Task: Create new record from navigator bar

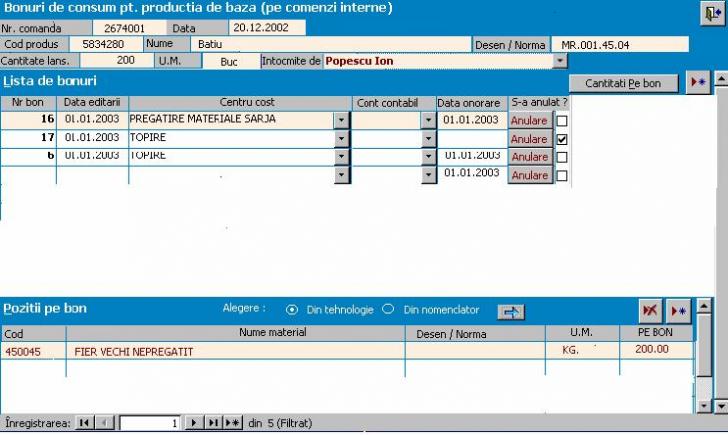Action: pyautogui.click(x=232, y=424)
